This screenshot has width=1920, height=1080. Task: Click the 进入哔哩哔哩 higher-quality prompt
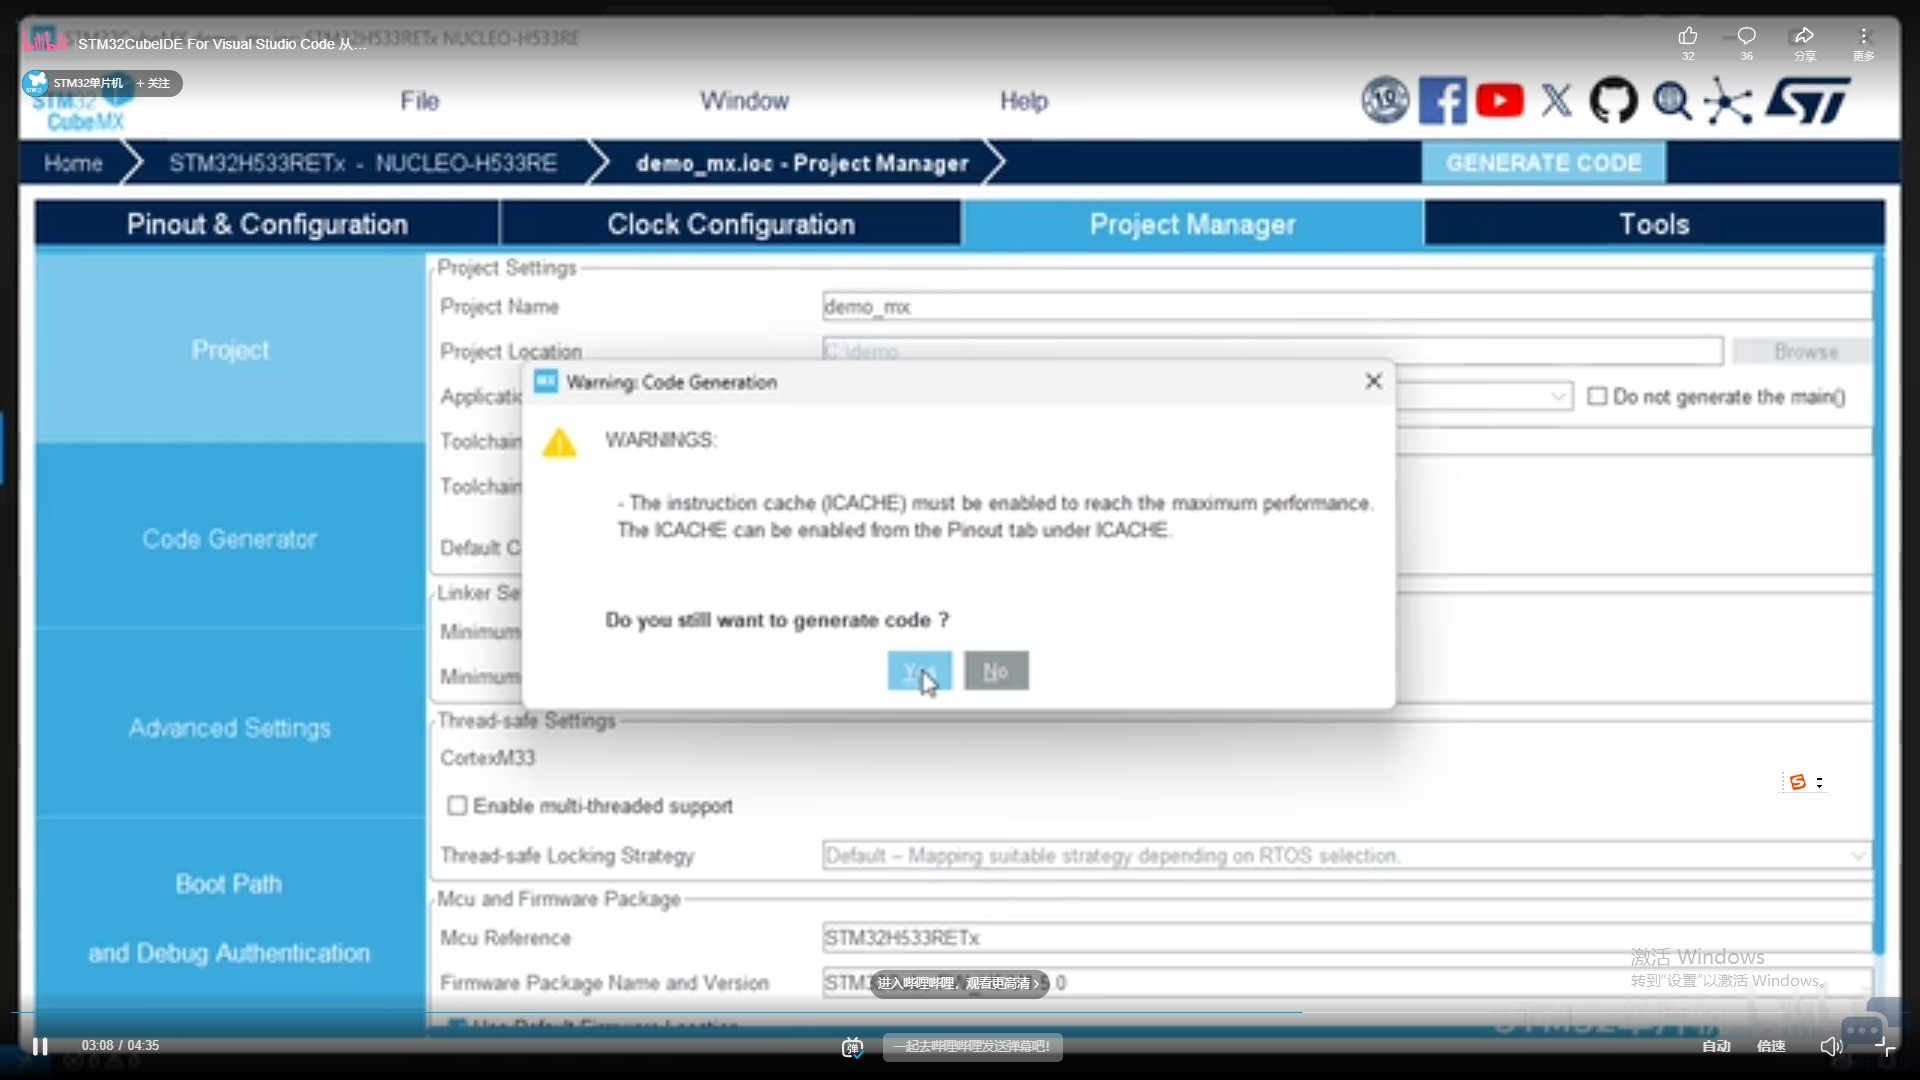click(959, 983)
